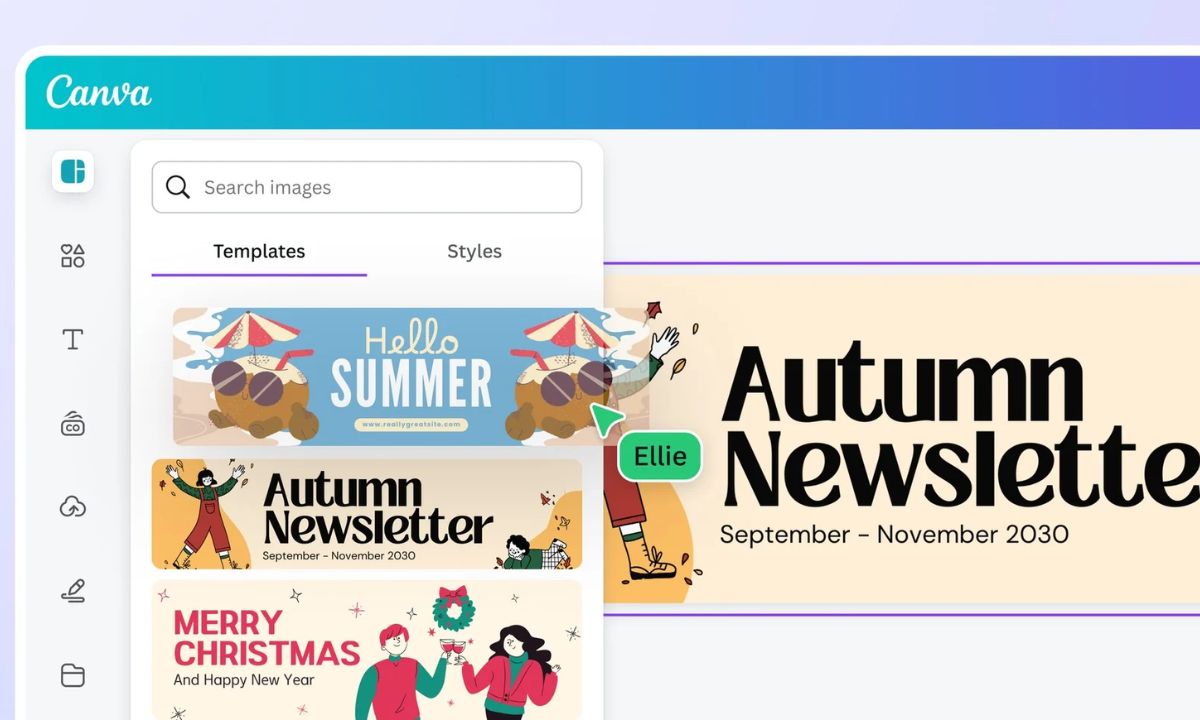Click the green Ellie collaborator label
Viewport: 1200px width, 720px height.
click(x=660, y=458)
